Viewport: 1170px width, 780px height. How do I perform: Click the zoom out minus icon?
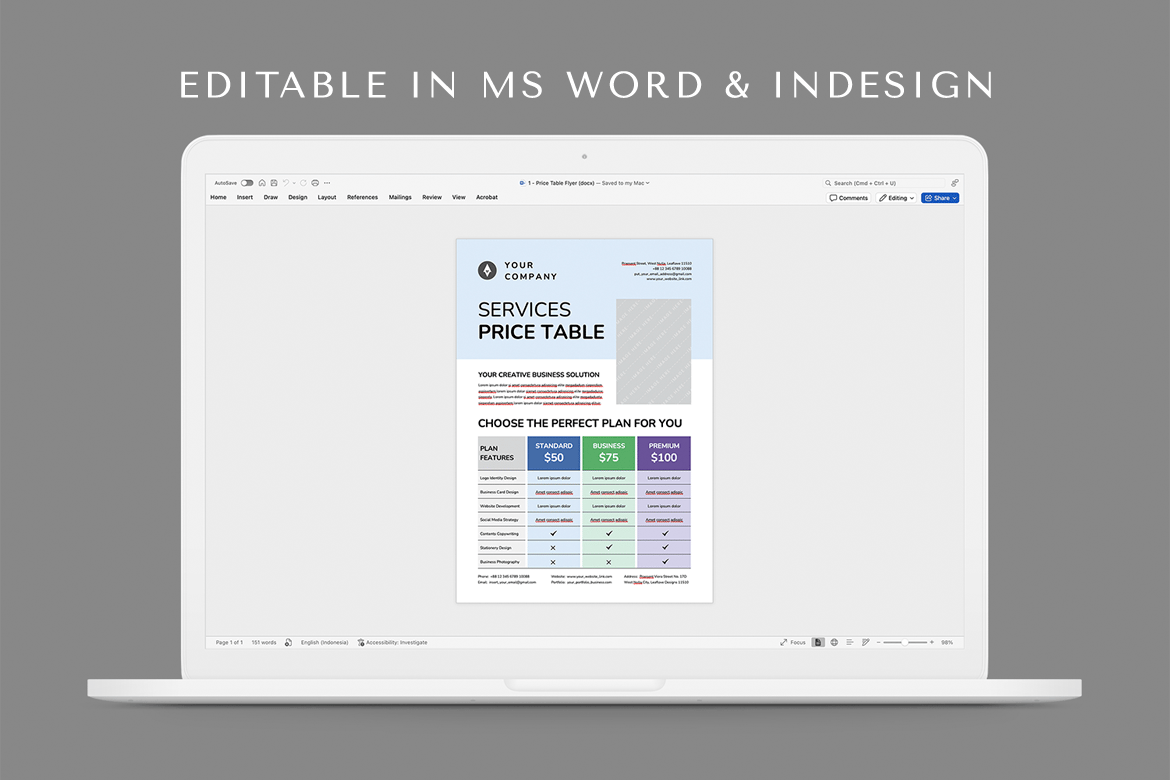point(878,642)
